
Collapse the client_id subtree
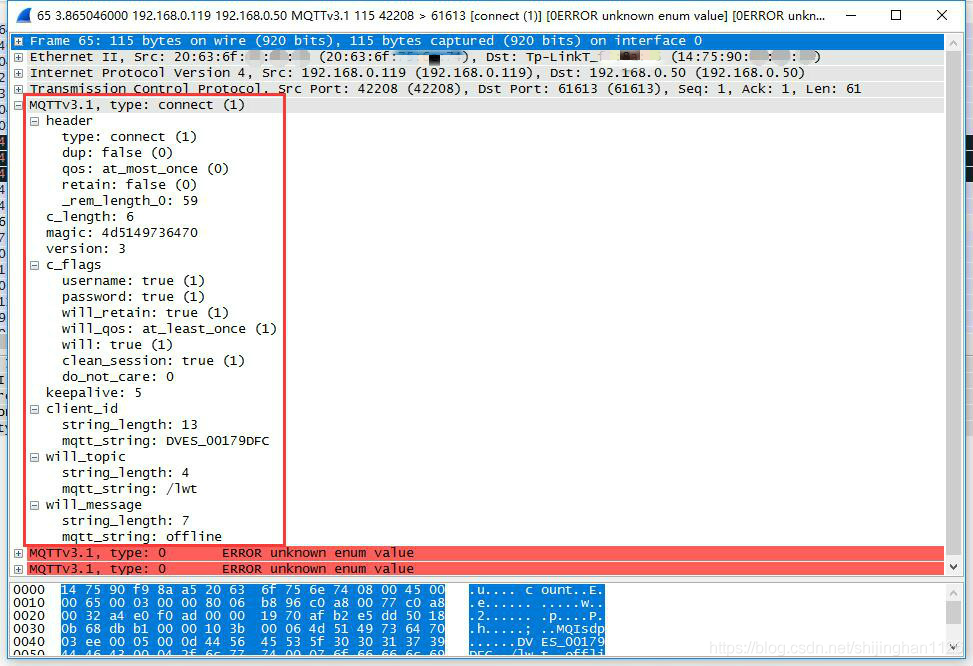pyautogui.click(x=35, y=409)
